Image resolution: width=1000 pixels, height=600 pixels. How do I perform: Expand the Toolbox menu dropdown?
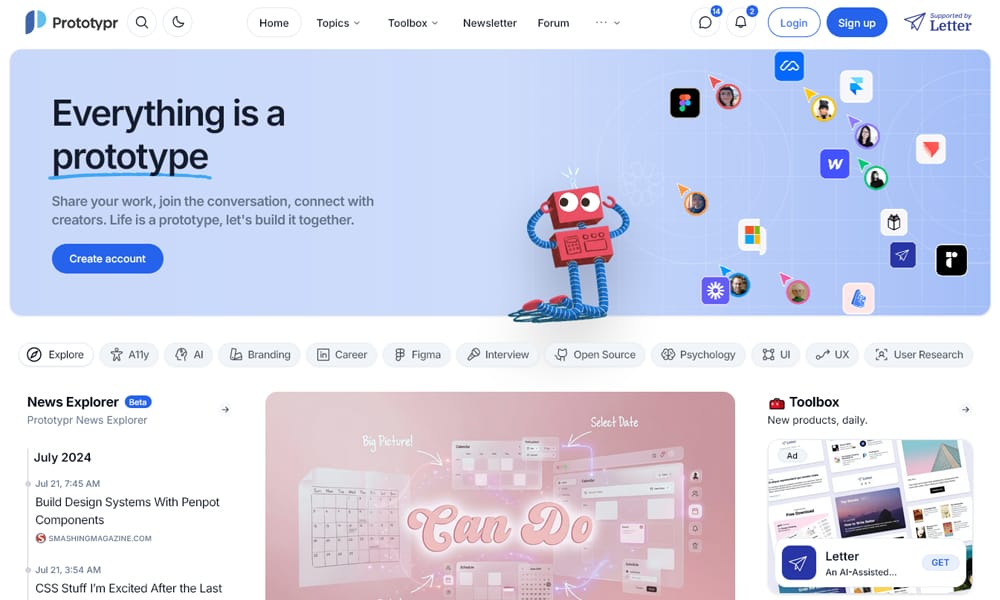pos(413,23)
